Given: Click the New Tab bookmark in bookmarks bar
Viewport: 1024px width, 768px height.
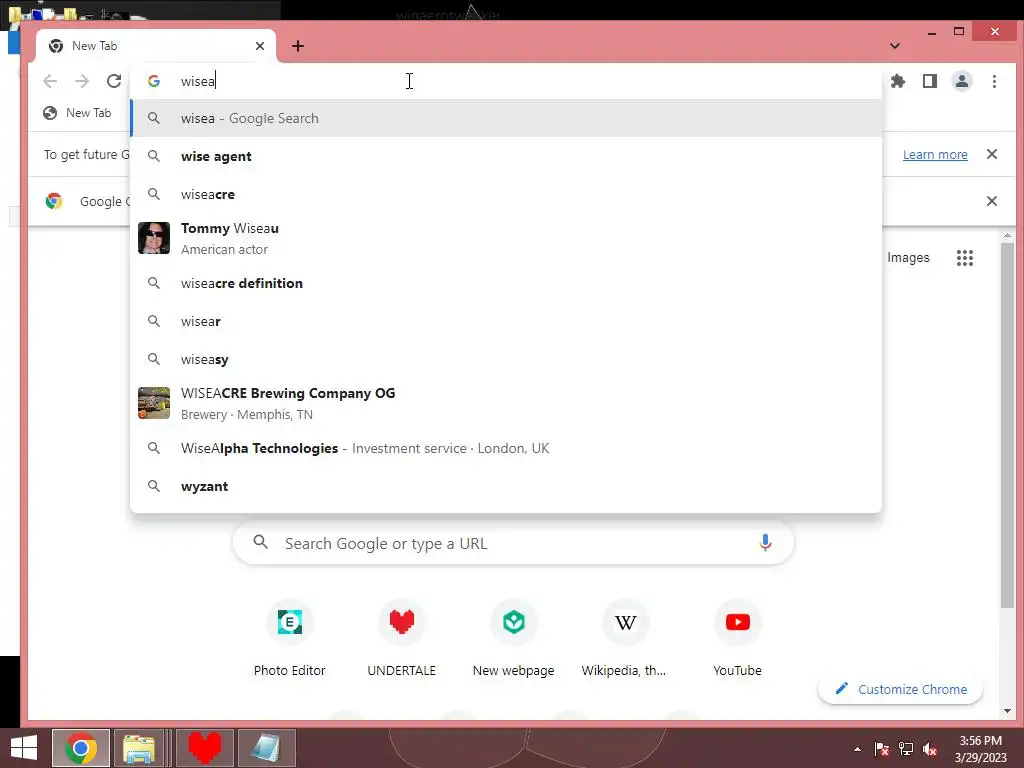Looking at the screenshot, I should (77, 113).
